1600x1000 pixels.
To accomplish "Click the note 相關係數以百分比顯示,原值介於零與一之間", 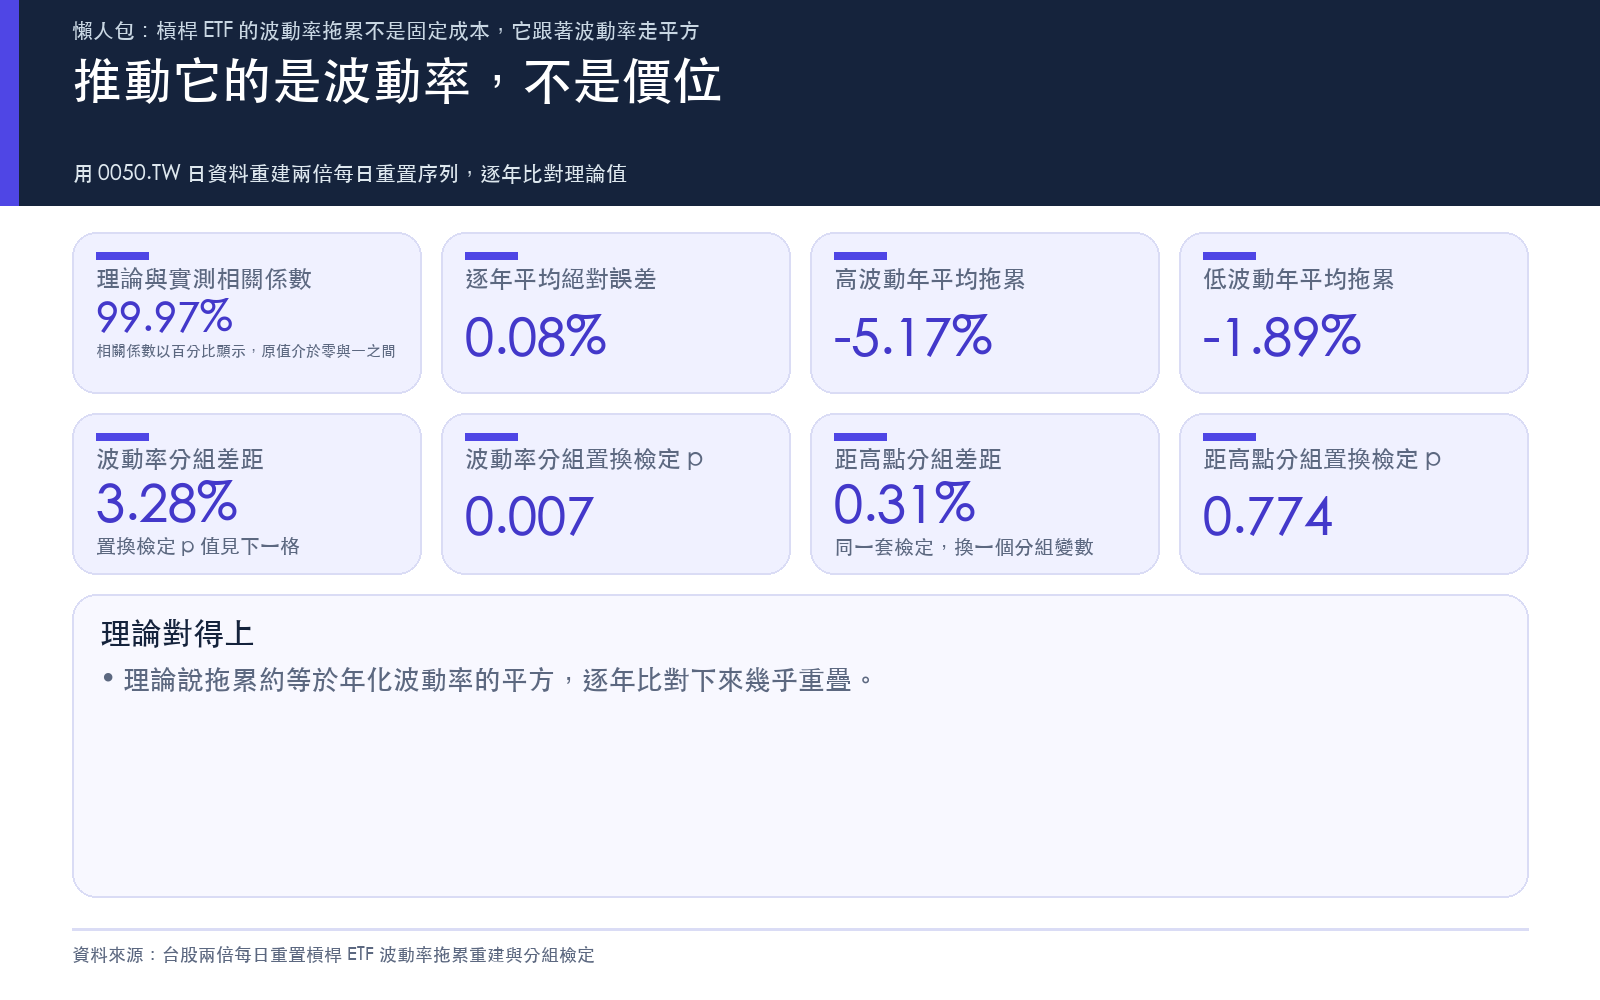I will pos(246,351).
